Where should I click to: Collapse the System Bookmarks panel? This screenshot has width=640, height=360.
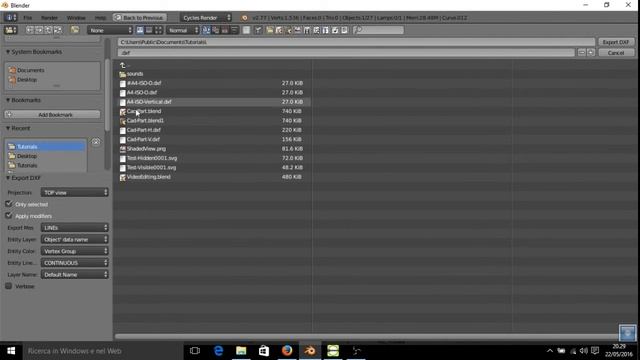pos(8,52)
